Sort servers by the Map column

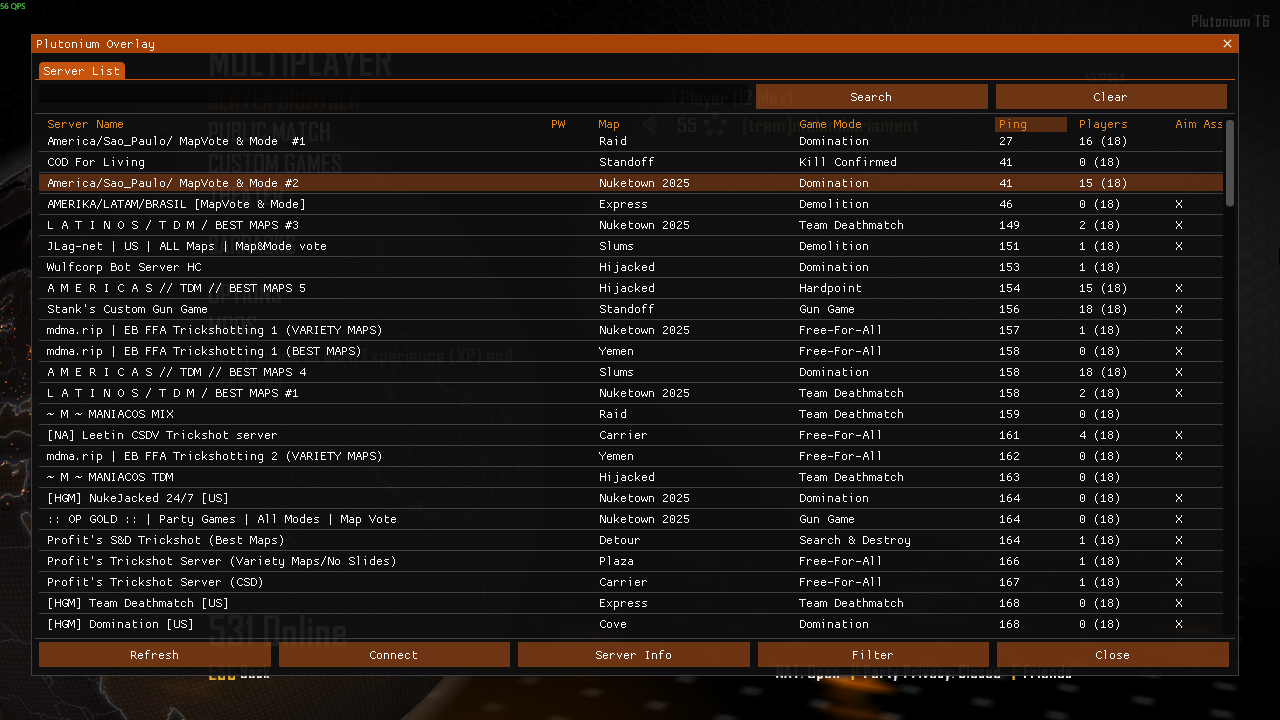pos(609,124)
